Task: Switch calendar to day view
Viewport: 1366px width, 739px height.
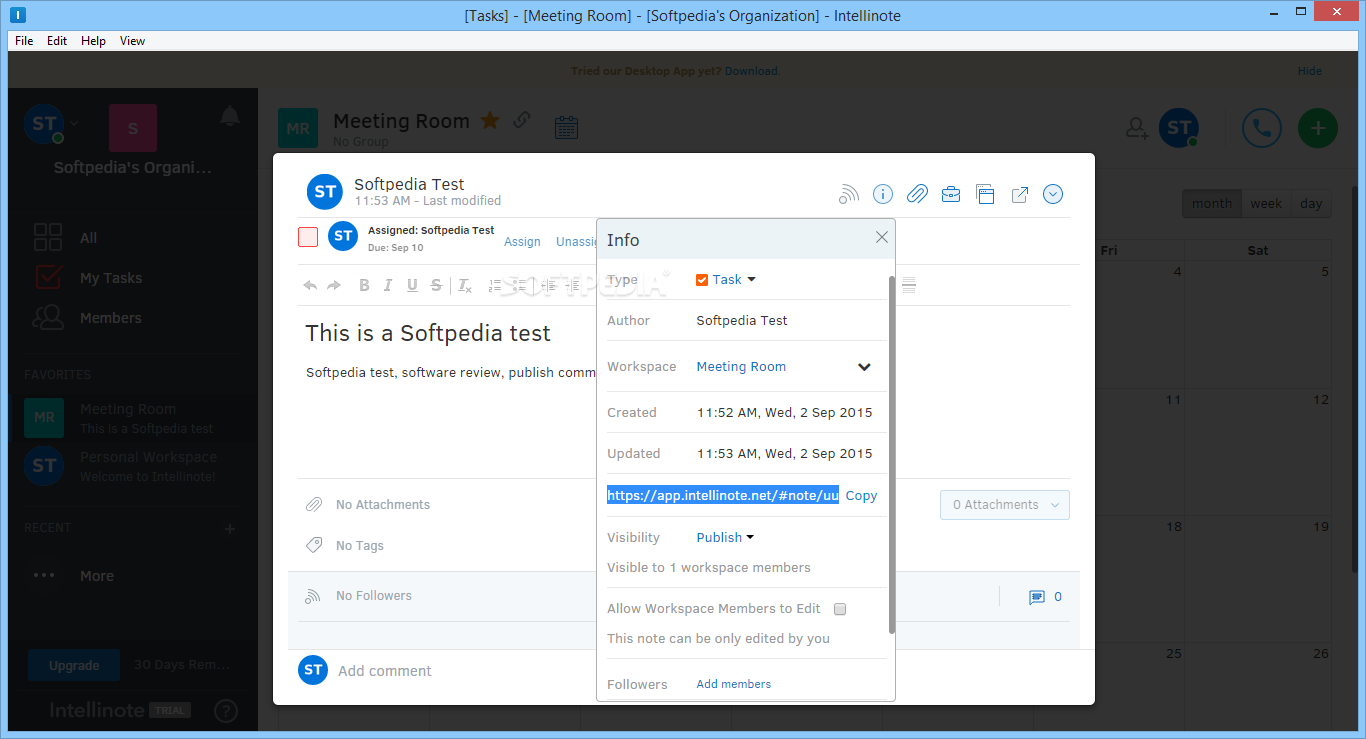Action: (1311, 203)
